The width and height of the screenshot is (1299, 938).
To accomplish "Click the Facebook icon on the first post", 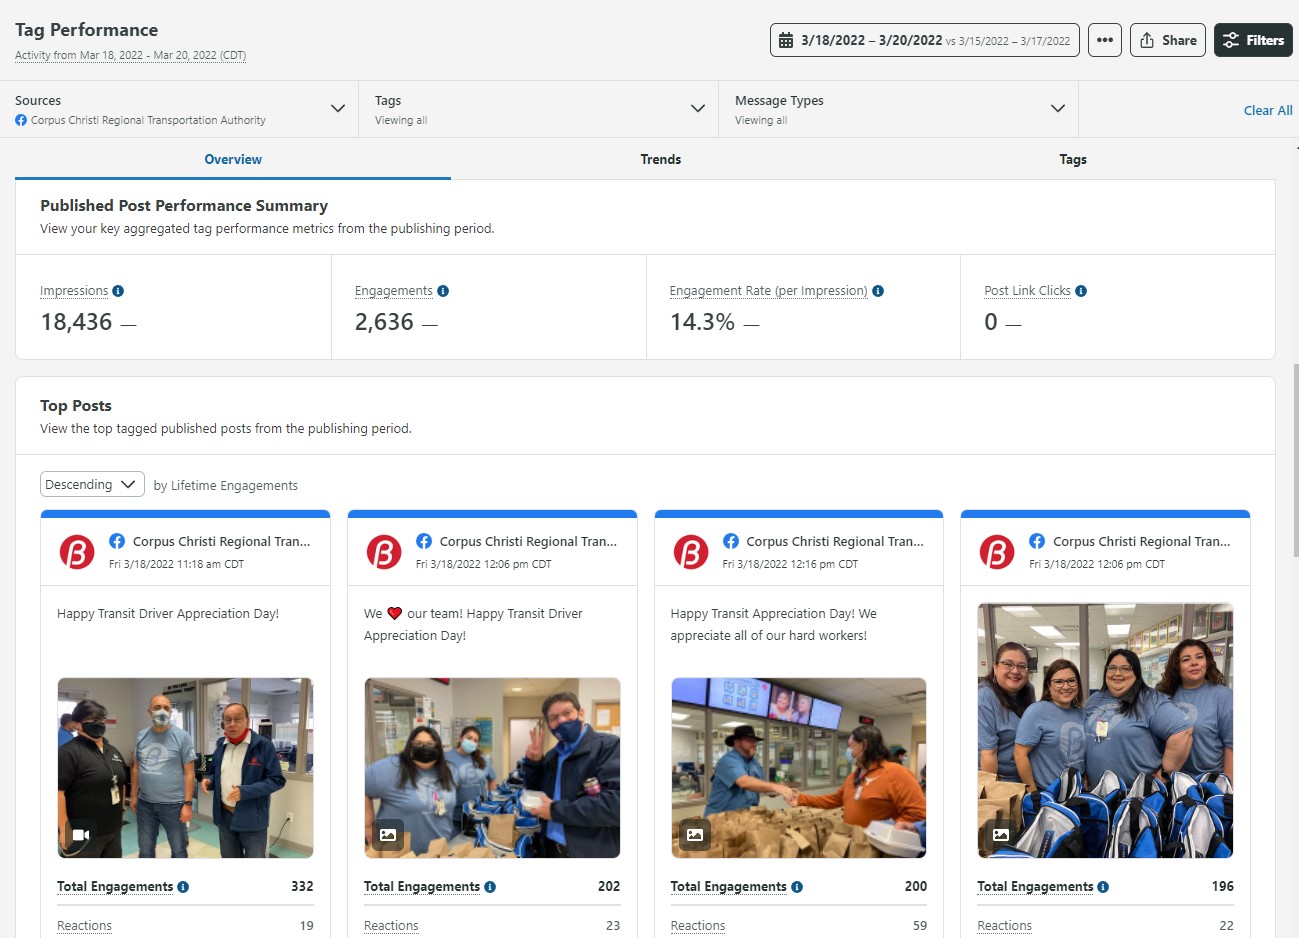I will [x=117, y=541].
